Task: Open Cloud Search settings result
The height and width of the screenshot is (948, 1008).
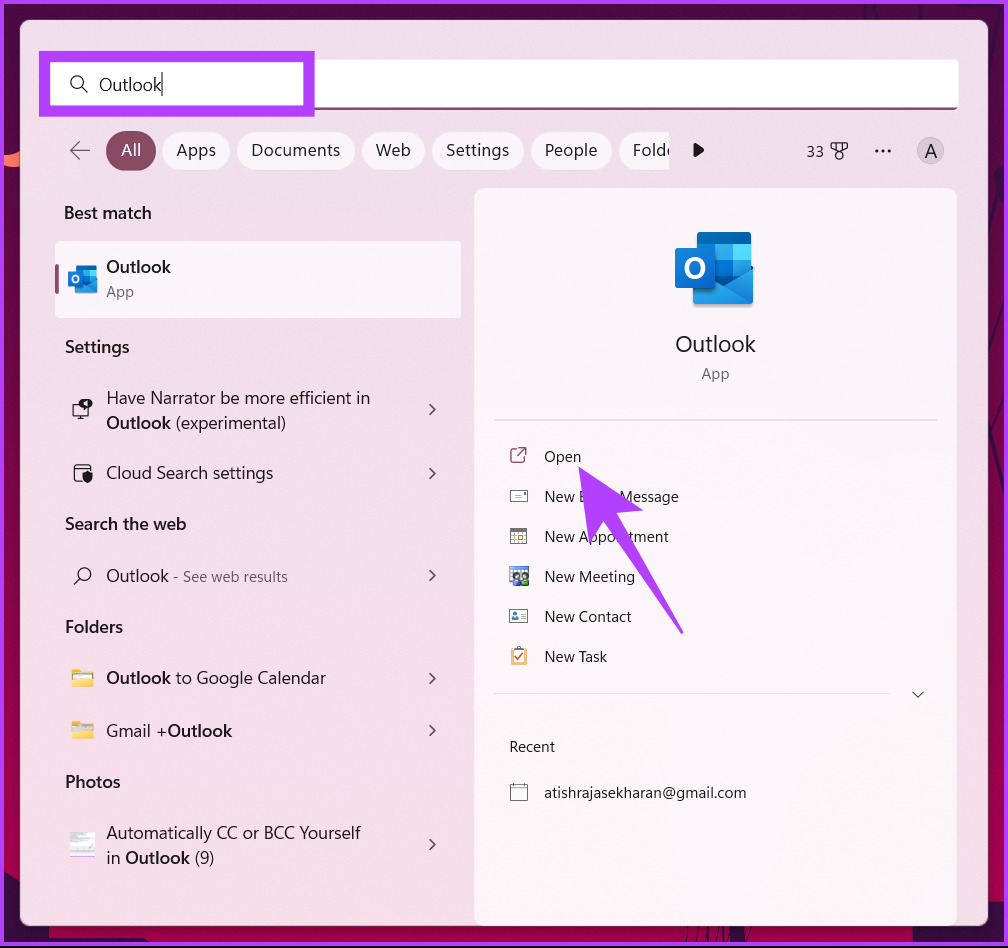Action: pyautogui.click(x=258, y=473)
